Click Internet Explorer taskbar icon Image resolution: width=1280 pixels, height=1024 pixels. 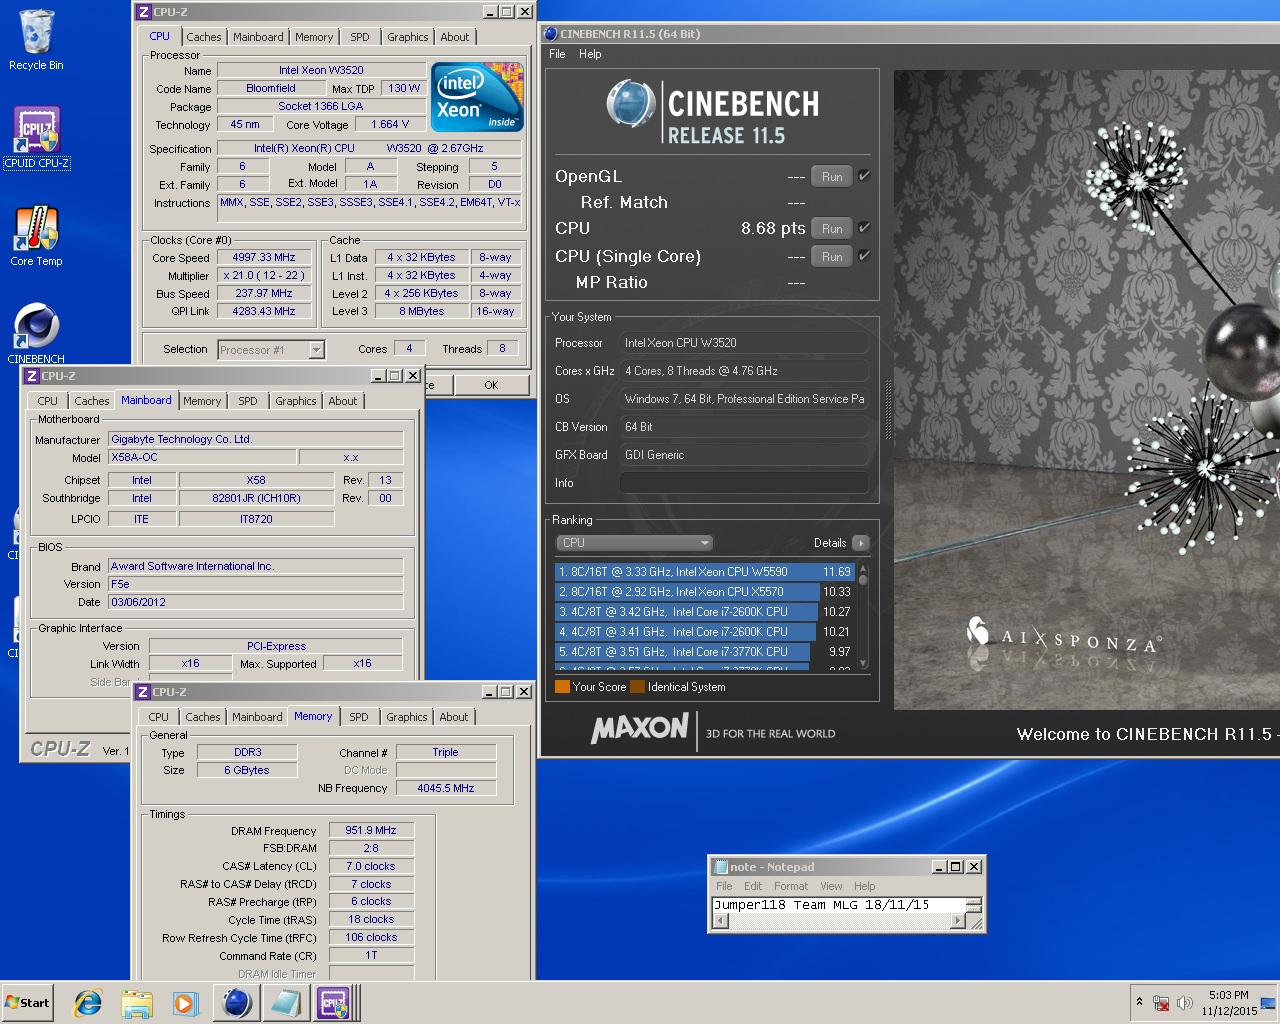(x=88, y=1003)
